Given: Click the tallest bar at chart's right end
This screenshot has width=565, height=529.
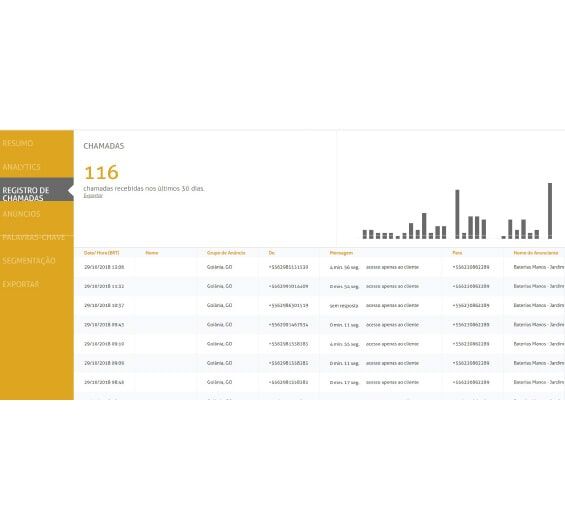Looking at the screenshot, I should point(550,211).
